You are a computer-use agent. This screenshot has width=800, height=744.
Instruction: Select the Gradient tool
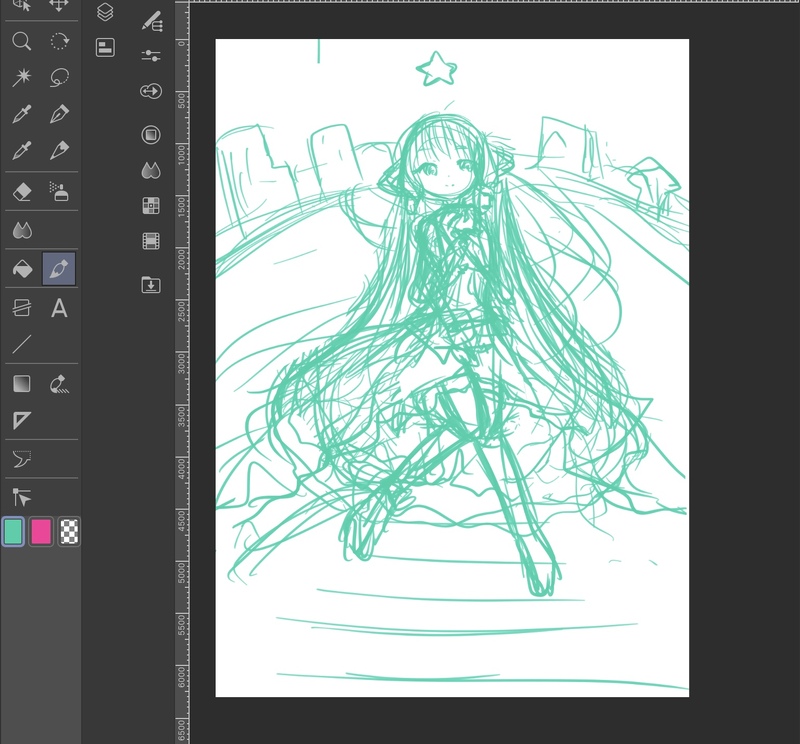[x=21, y=384]
